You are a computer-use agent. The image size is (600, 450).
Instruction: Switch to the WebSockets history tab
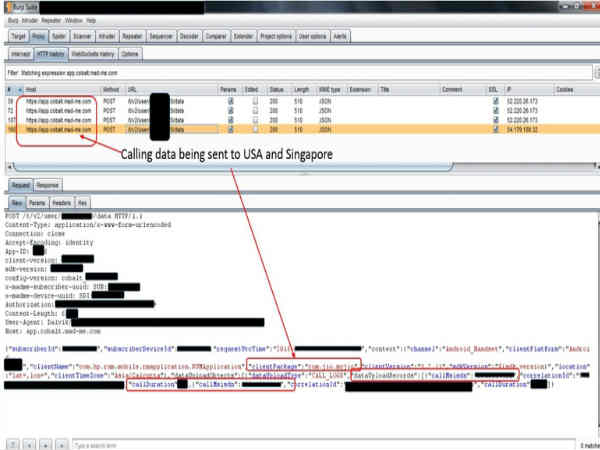click(91, 52)
